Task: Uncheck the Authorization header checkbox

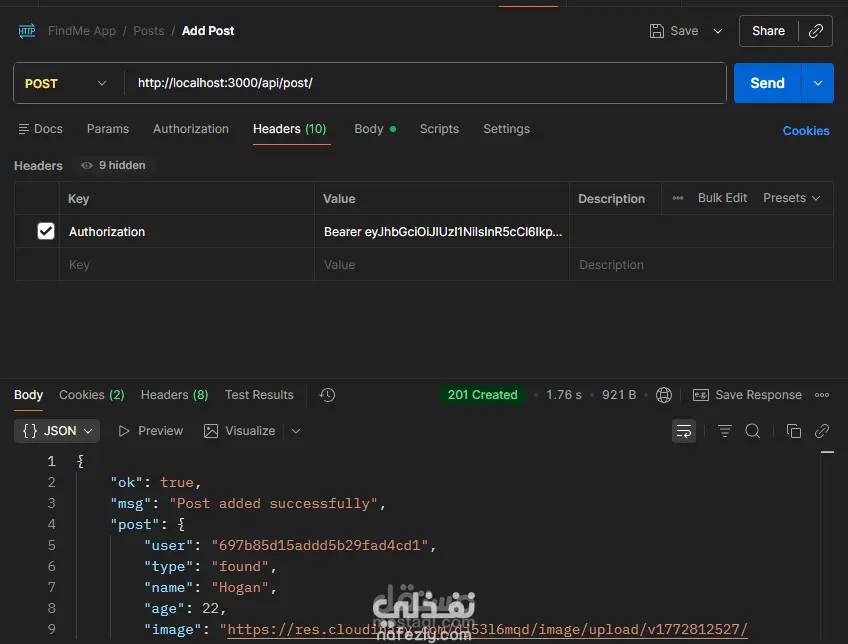Action: click(x=46, y=231)
